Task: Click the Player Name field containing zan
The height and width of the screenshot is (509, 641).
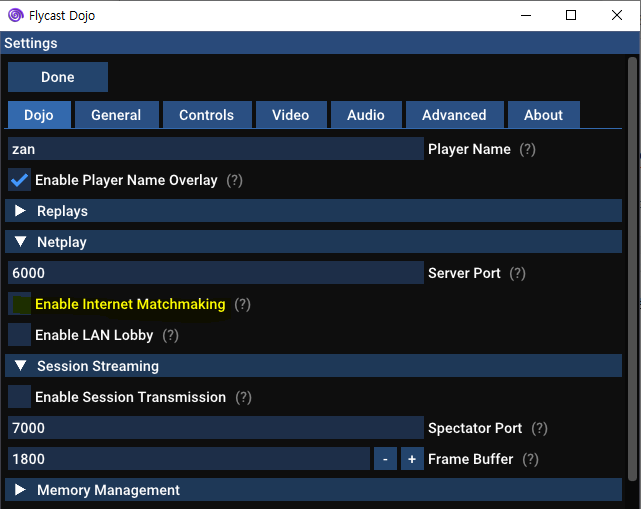Action: [216, 149]
